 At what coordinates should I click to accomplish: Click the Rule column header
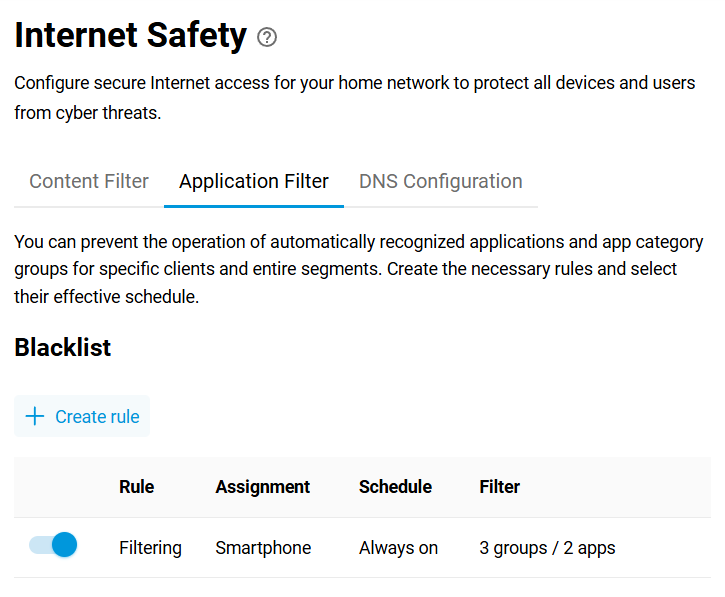tap(136, 487)
